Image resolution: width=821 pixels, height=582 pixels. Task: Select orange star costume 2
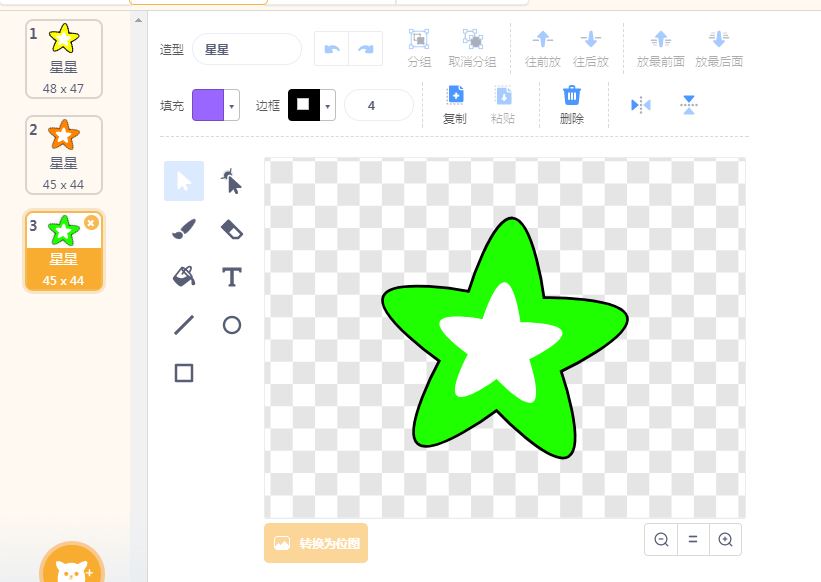coord(64,155)
